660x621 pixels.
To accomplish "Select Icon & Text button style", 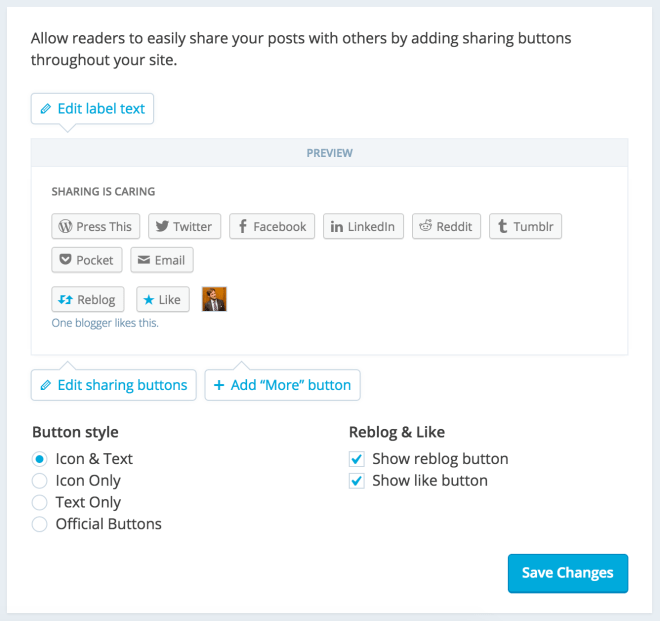I will pos(40,459).
